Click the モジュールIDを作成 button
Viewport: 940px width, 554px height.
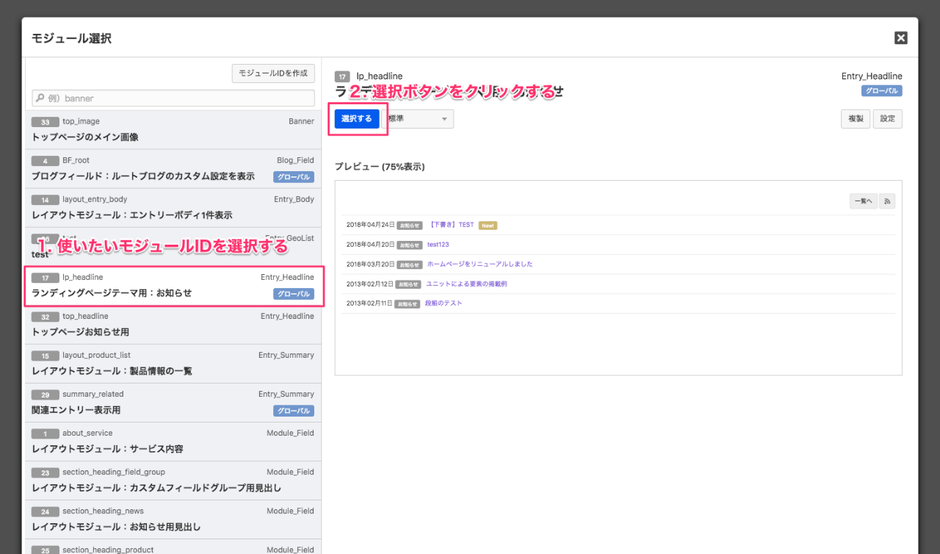(x=273, y=73)
